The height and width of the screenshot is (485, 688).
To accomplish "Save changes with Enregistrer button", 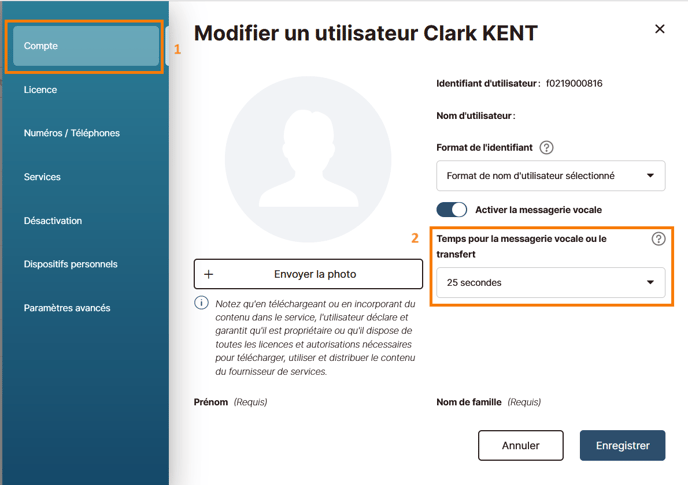I will 622,445.
